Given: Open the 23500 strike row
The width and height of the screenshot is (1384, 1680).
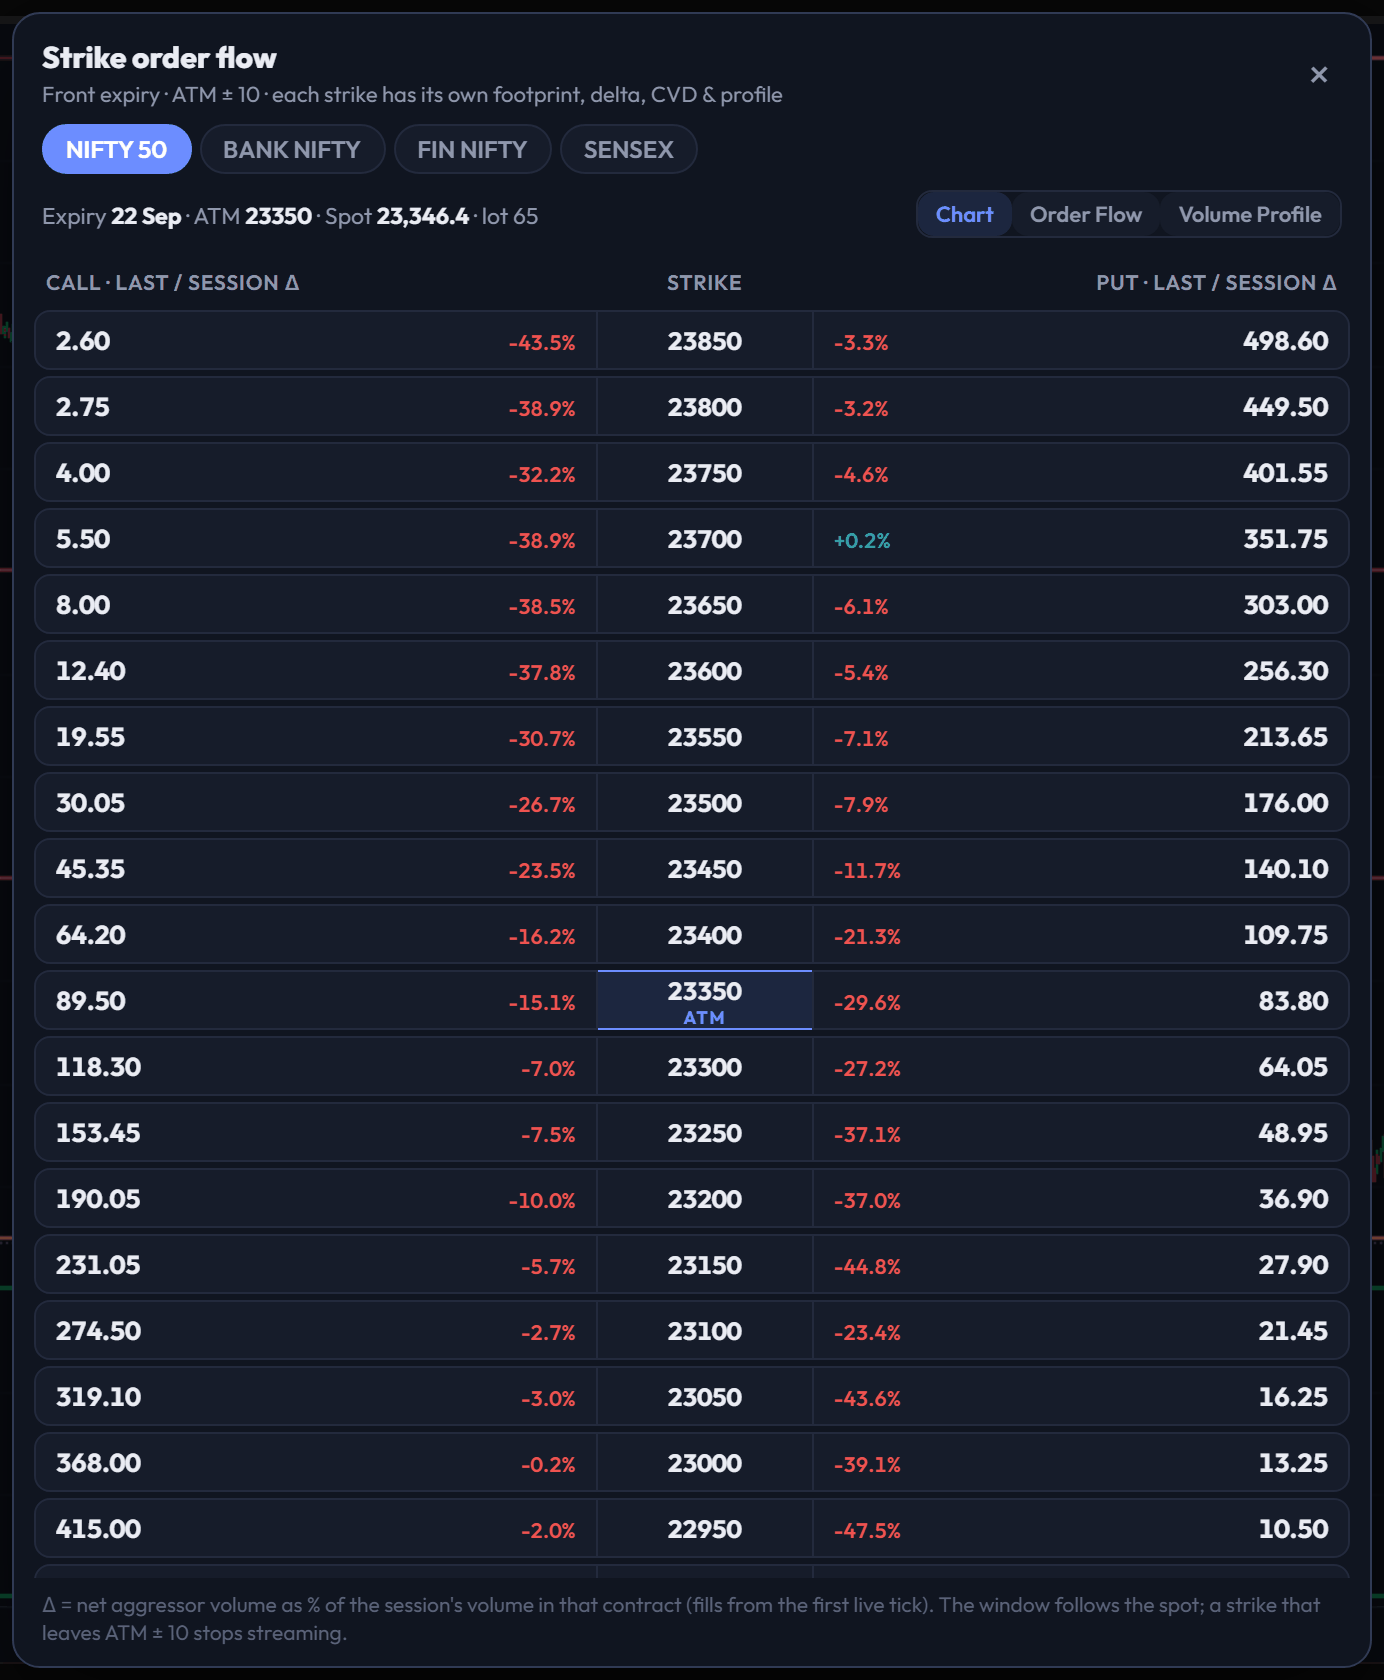Looking at the screenshot, I should coord(692,803).
